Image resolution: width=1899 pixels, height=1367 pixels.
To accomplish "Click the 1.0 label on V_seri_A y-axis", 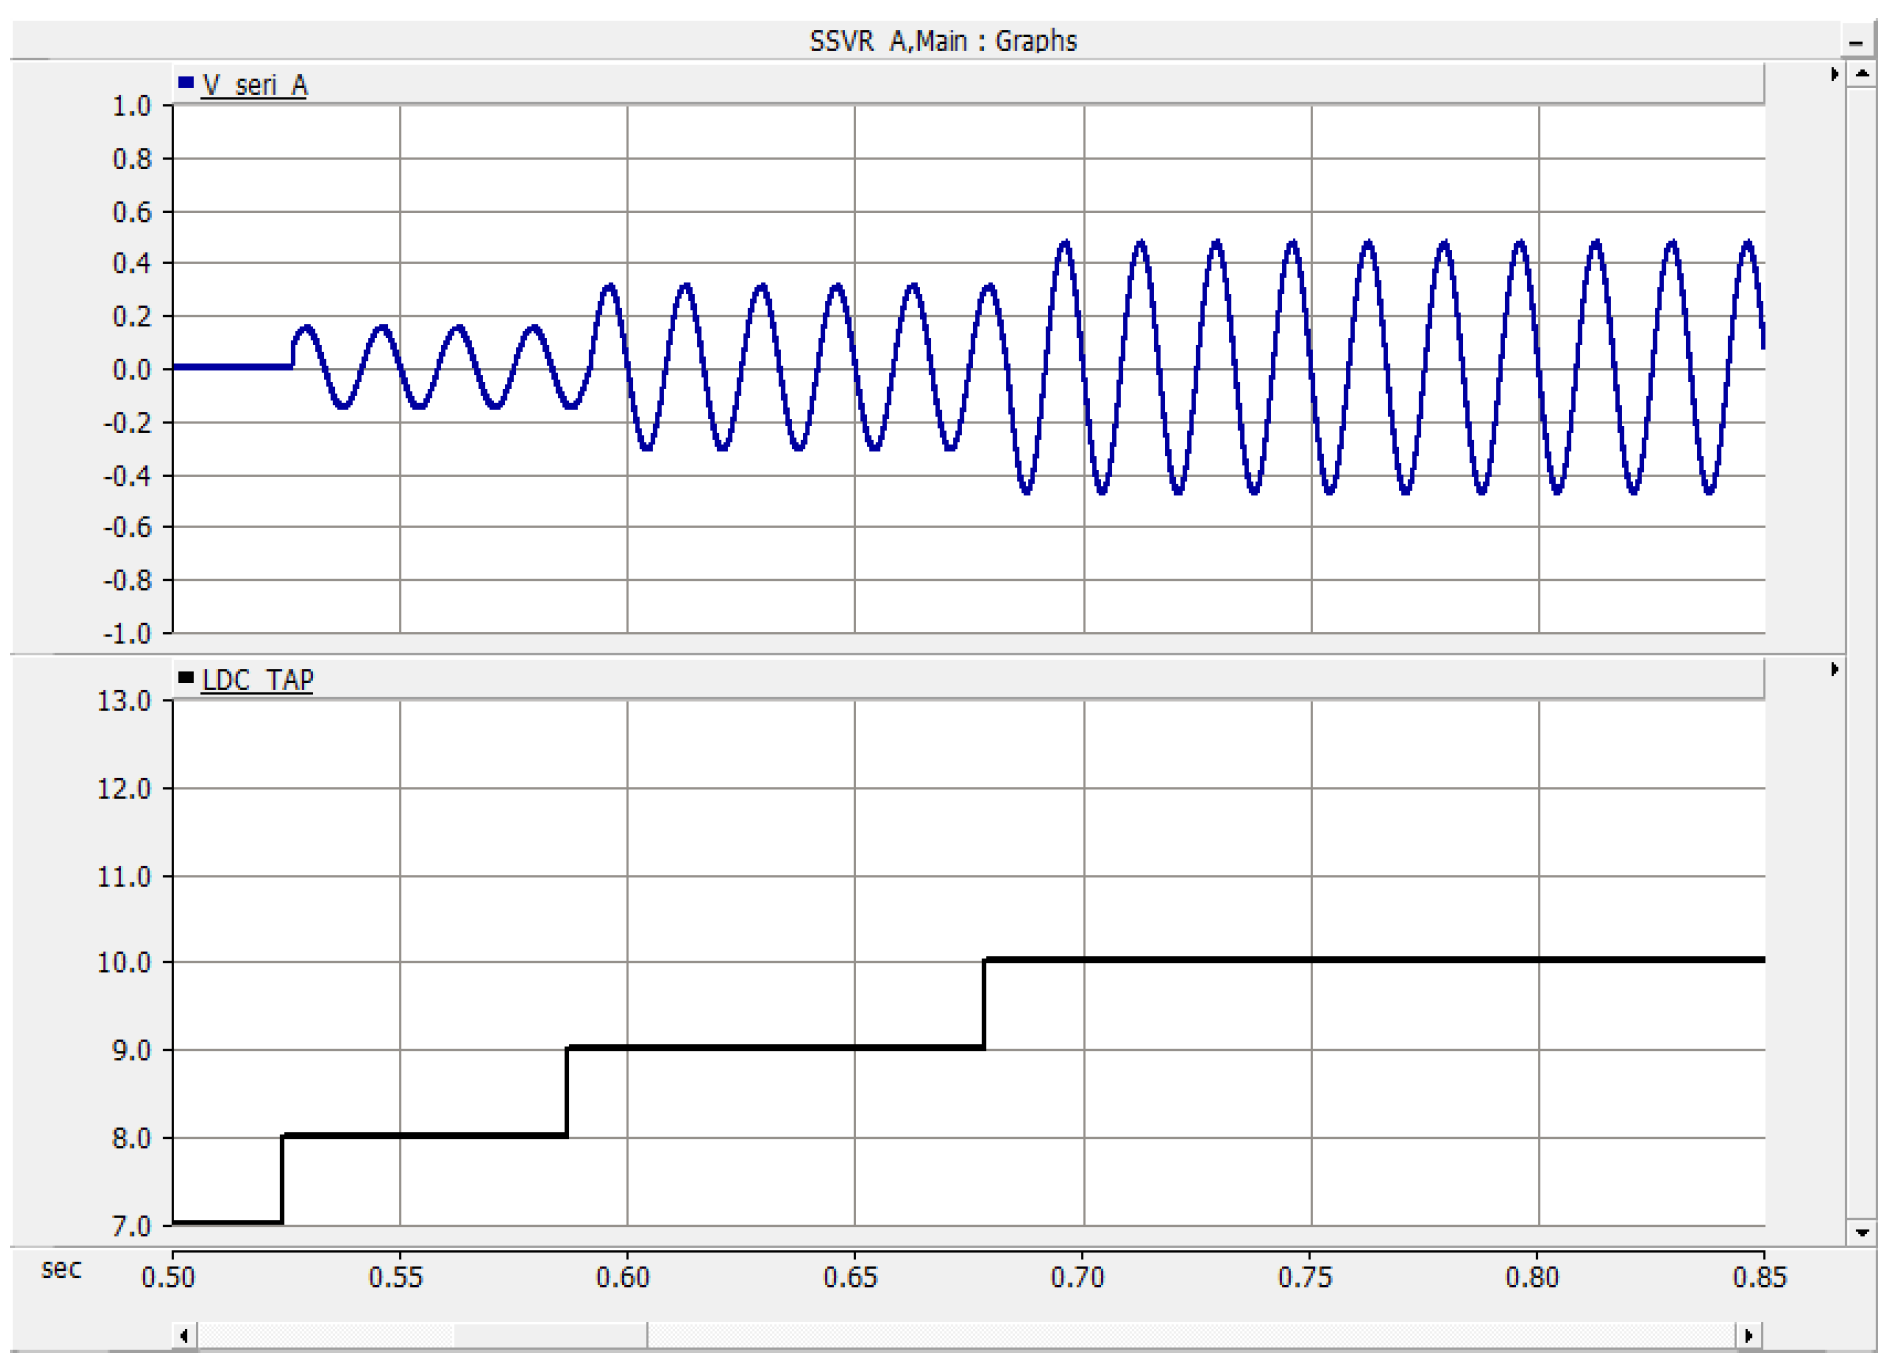I will [131, 106].
